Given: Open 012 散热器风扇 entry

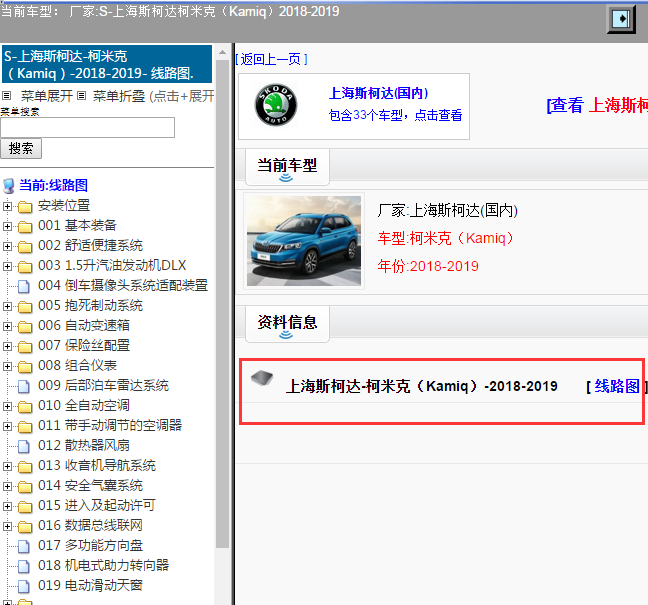Looking at the screenshot, I should (x=84, y=445).
